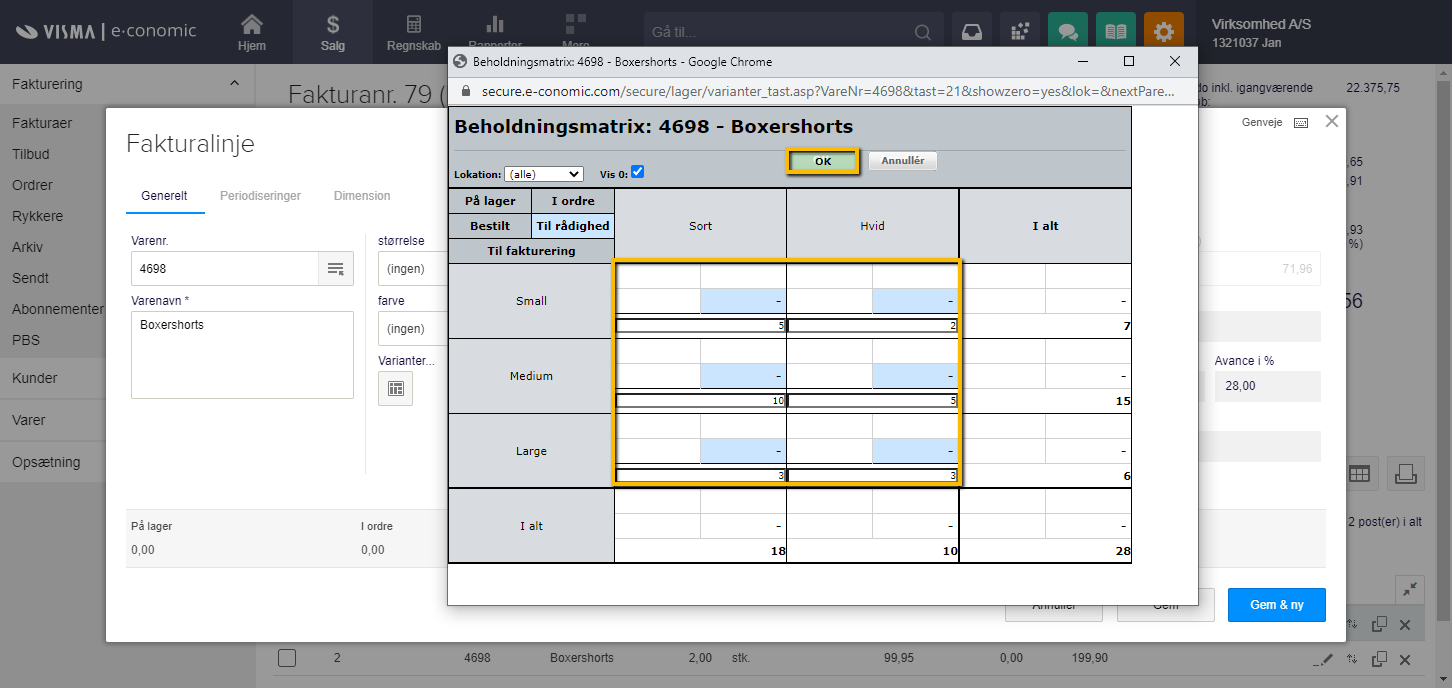Edit invoice line 2 with the pencil icon
Image resolution: width=1452 pixels, height=688 pixels.
pos(1323,658)
